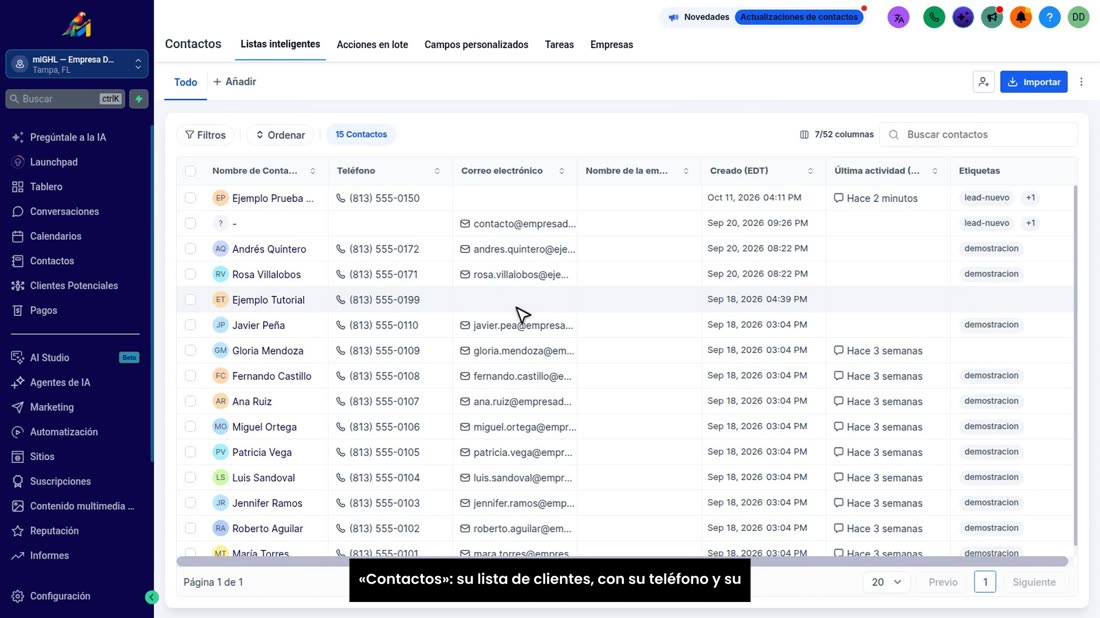Select the Todo list tab
The width and height of the screenshot is (1100, 618).
coord(185,83)
